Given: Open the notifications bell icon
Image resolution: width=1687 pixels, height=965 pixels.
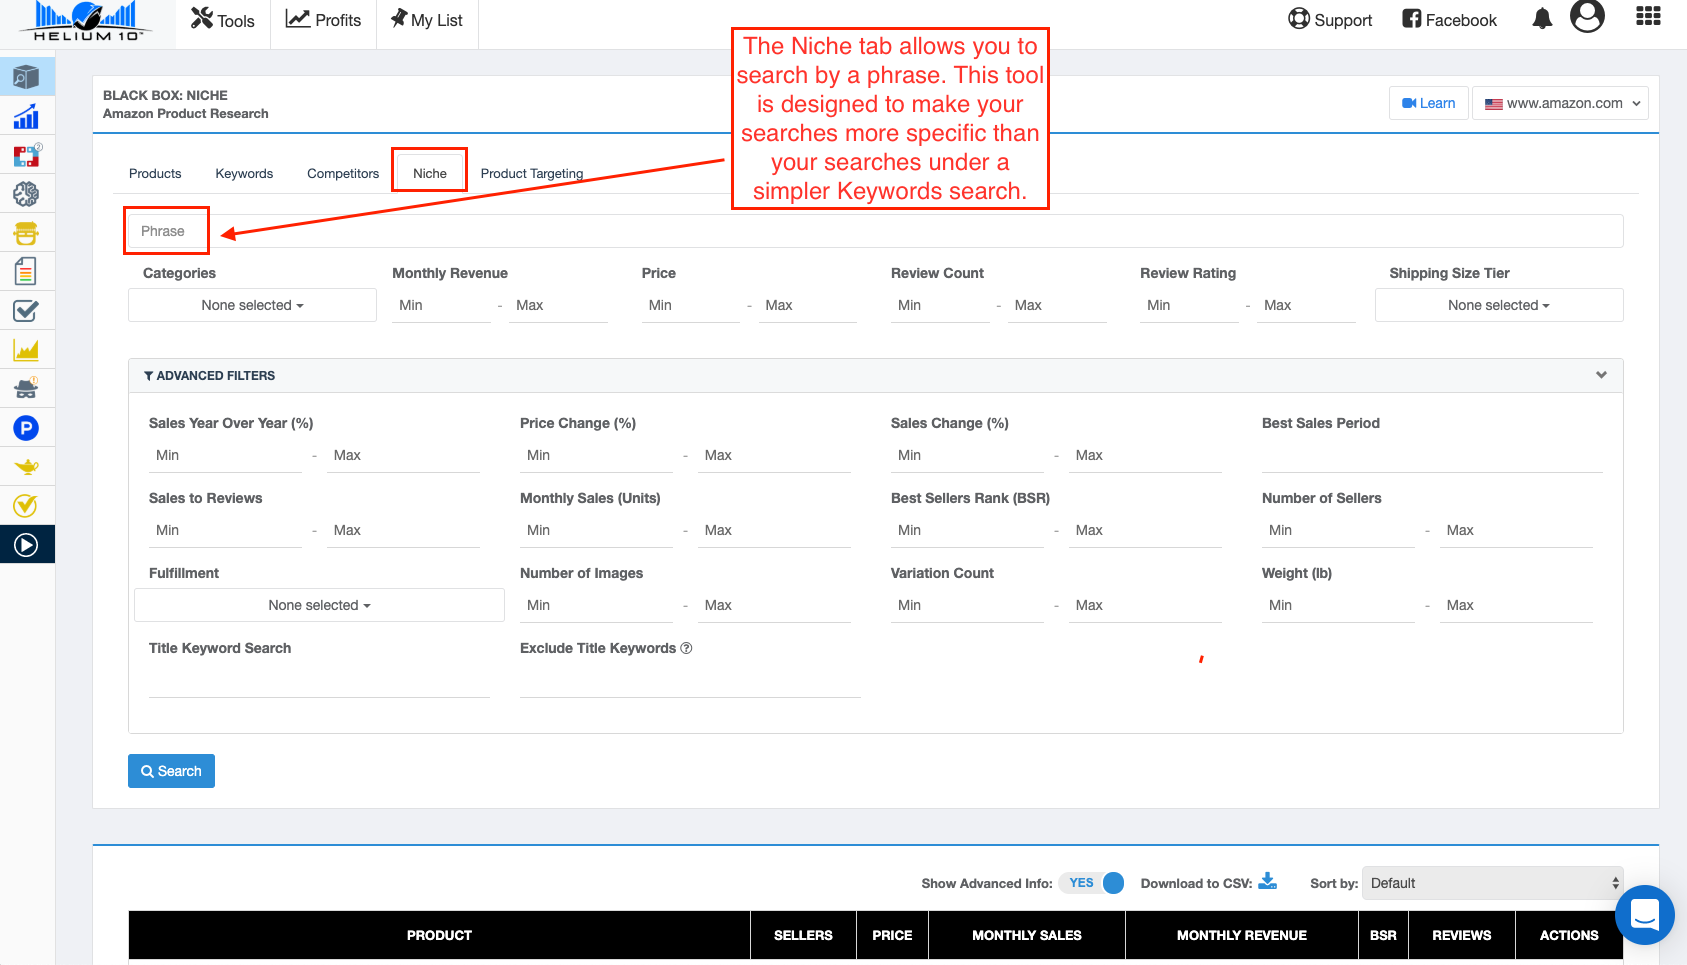Looking at the screenshot, I should click(x=1542, y=18).
